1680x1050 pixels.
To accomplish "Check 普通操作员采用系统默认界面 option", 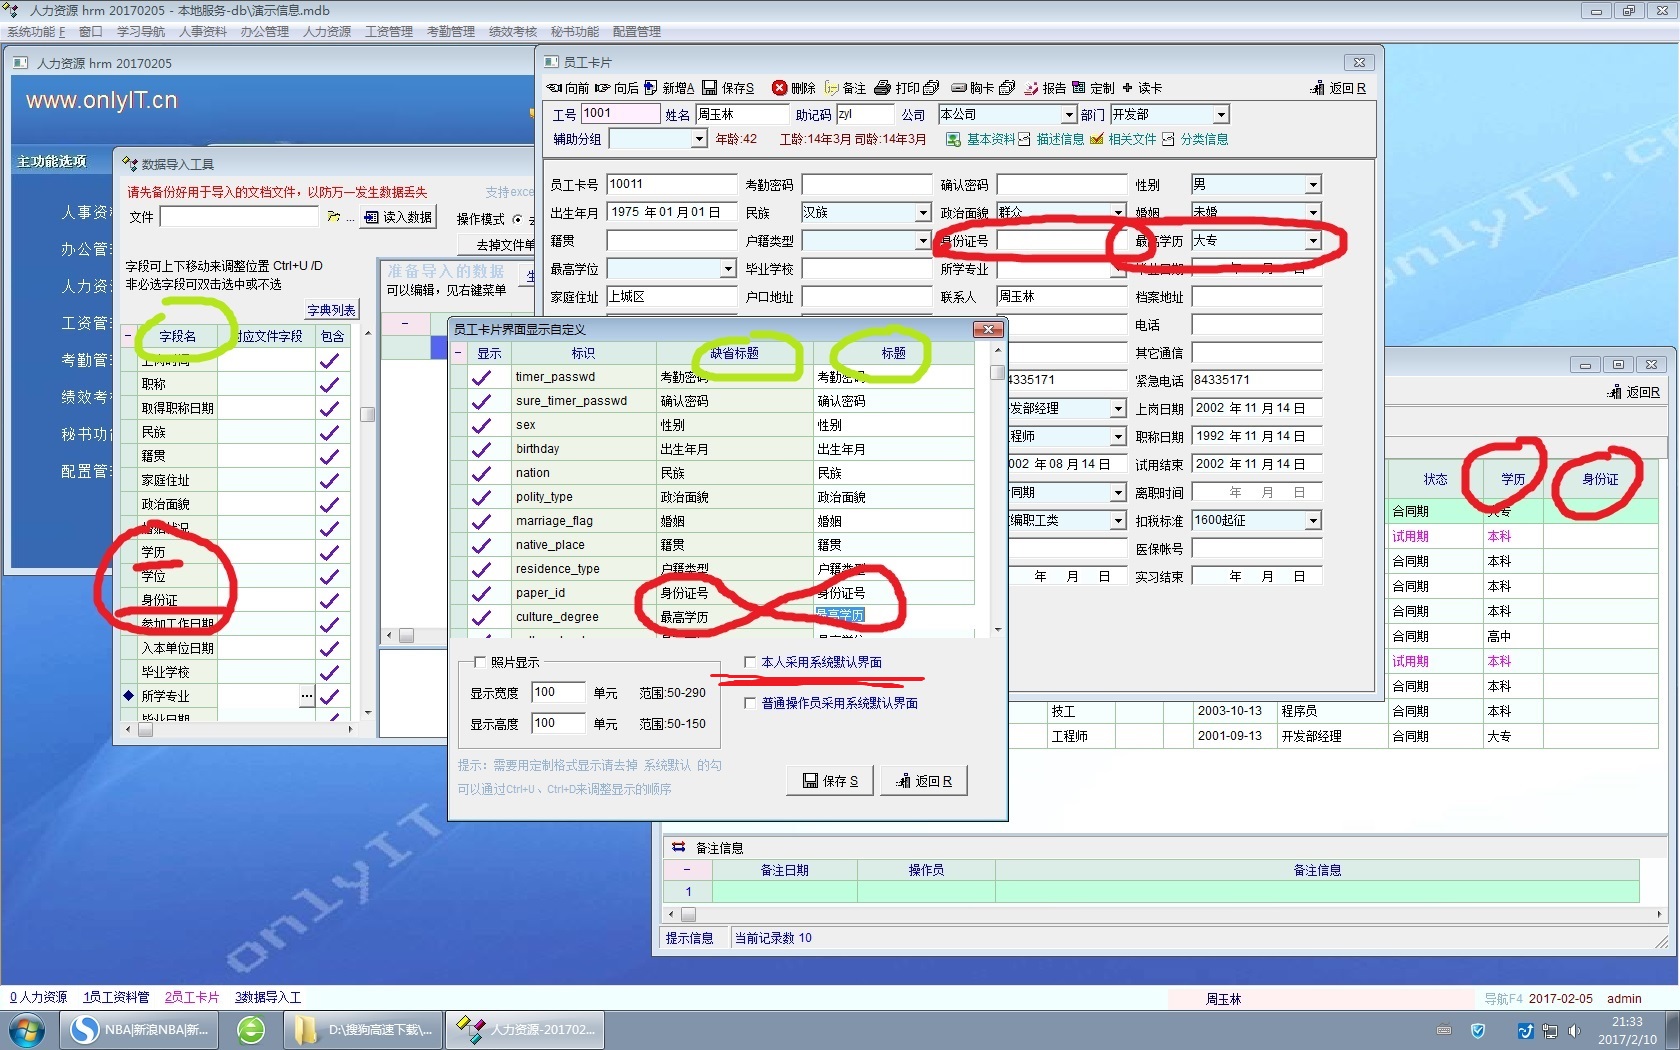I will coord(750,703).
